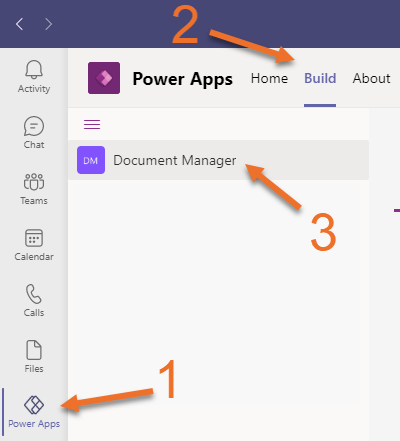The height and width of the screenshot is (441, 400).
Task: Open Files in the sidebar
Action: (x=34, y=356)
